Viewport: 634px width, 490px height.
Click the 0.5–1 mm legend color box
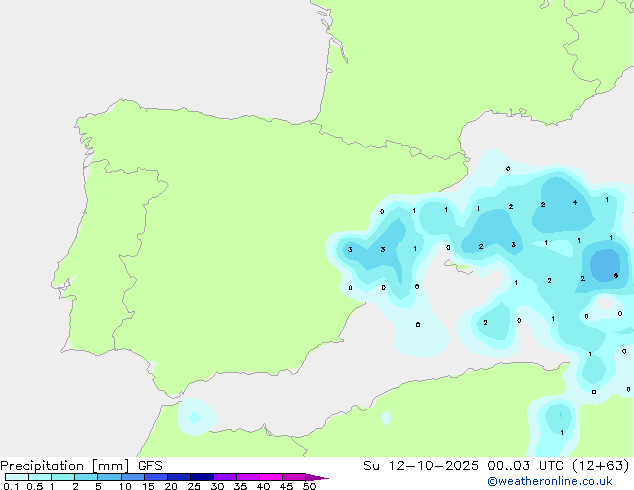coord(40,477)
